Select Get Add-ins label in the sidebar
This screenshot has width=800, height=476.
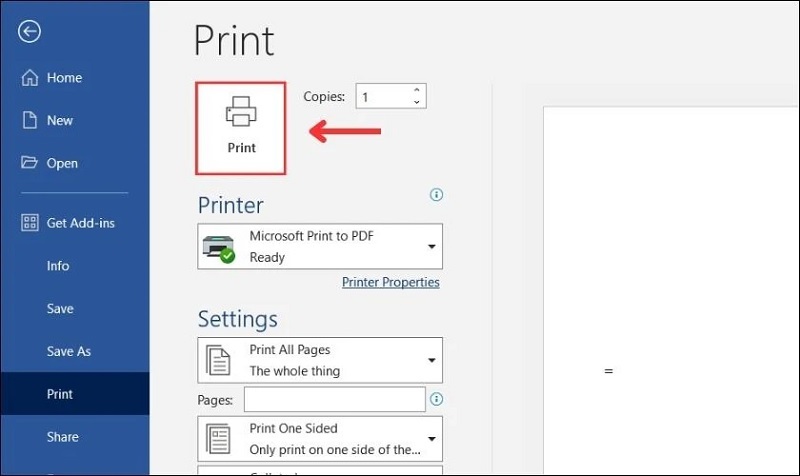tap(81, 223)
